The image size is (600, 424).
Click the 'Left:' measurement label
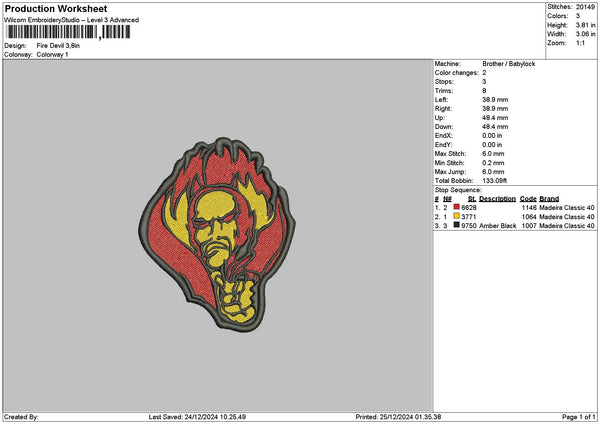[441, 99]
